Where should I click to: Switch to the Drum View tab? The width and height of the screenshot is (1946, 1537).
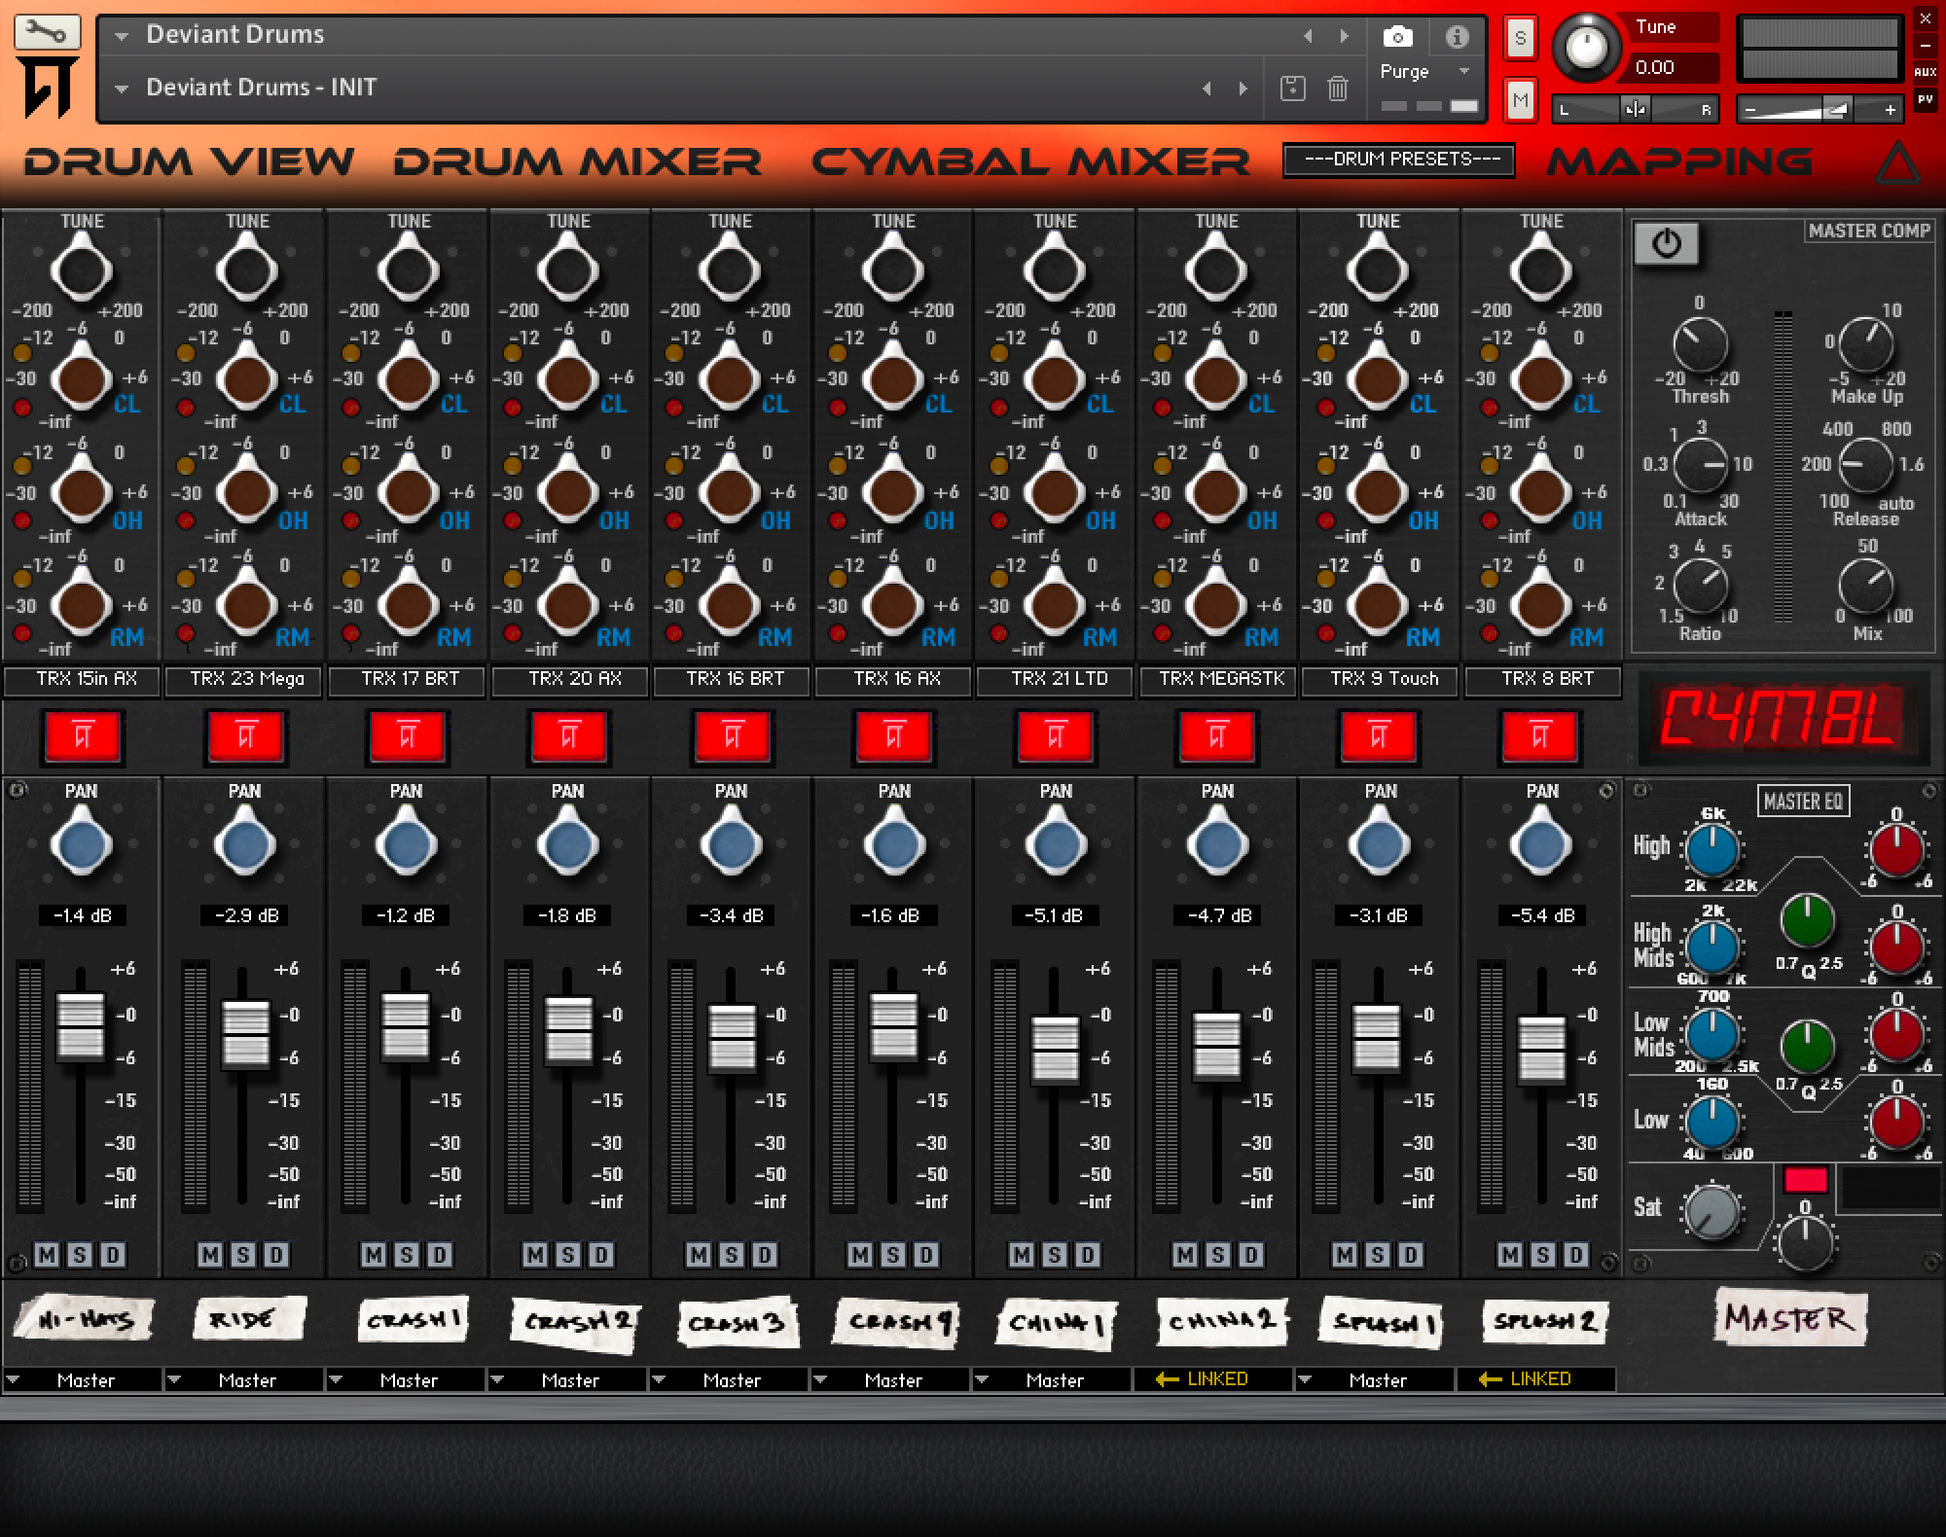[188, 161]
